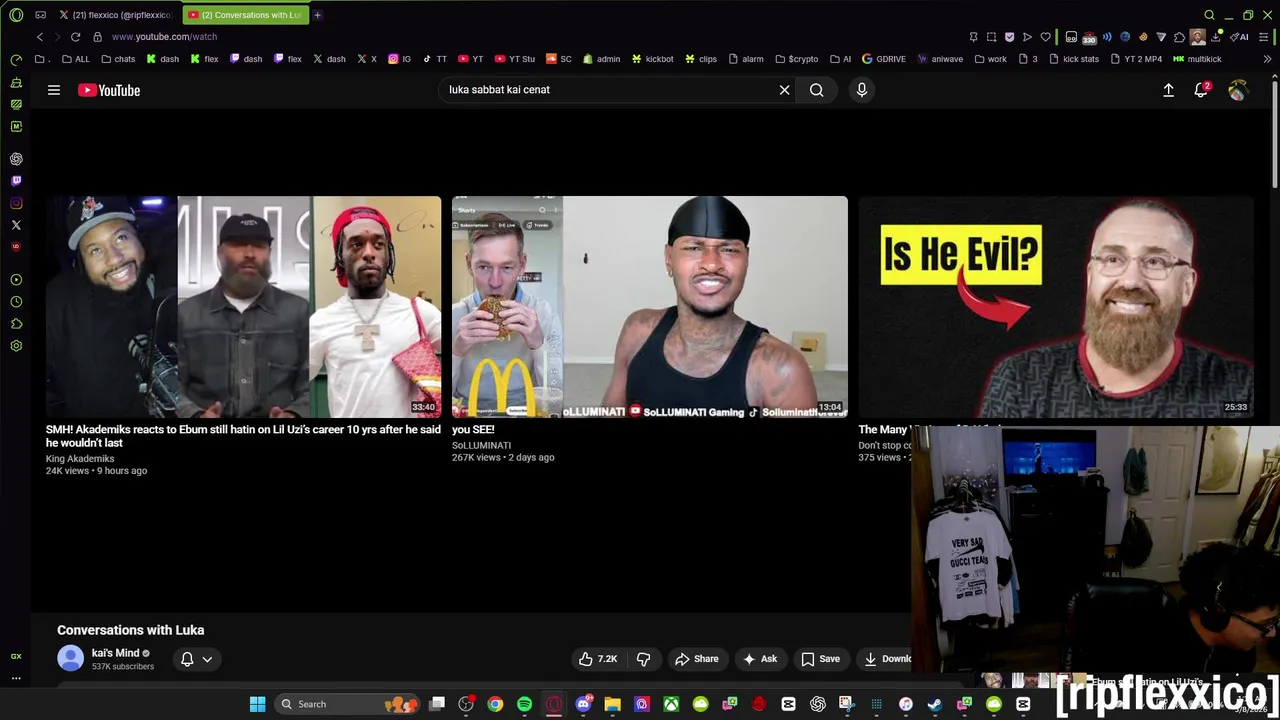Open the YouTube Create upload icon
The width and height of the screenshot is (1280, 720).
click(x=1168, y=90)
